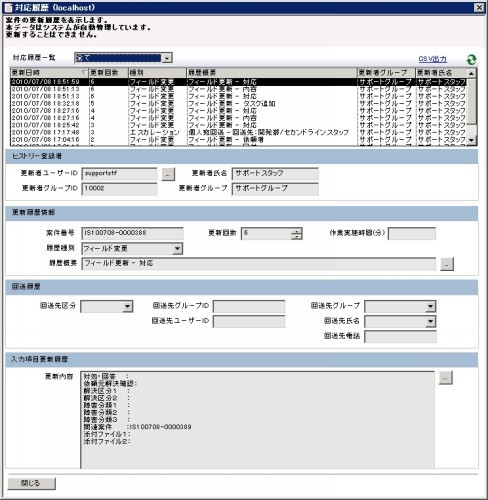Open the 回送先グループ dropdown
The height and width of the screenshot is (500, 488).
click(431, 307)
